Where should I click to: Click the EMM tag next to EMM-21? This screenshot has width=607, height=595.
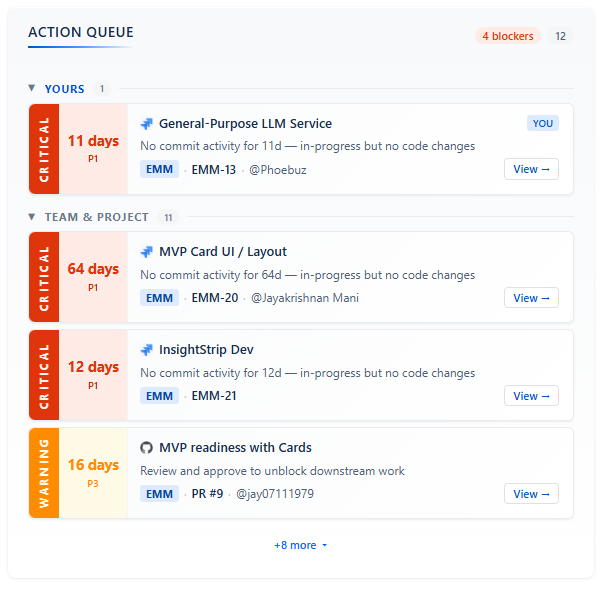click(159, 396)
